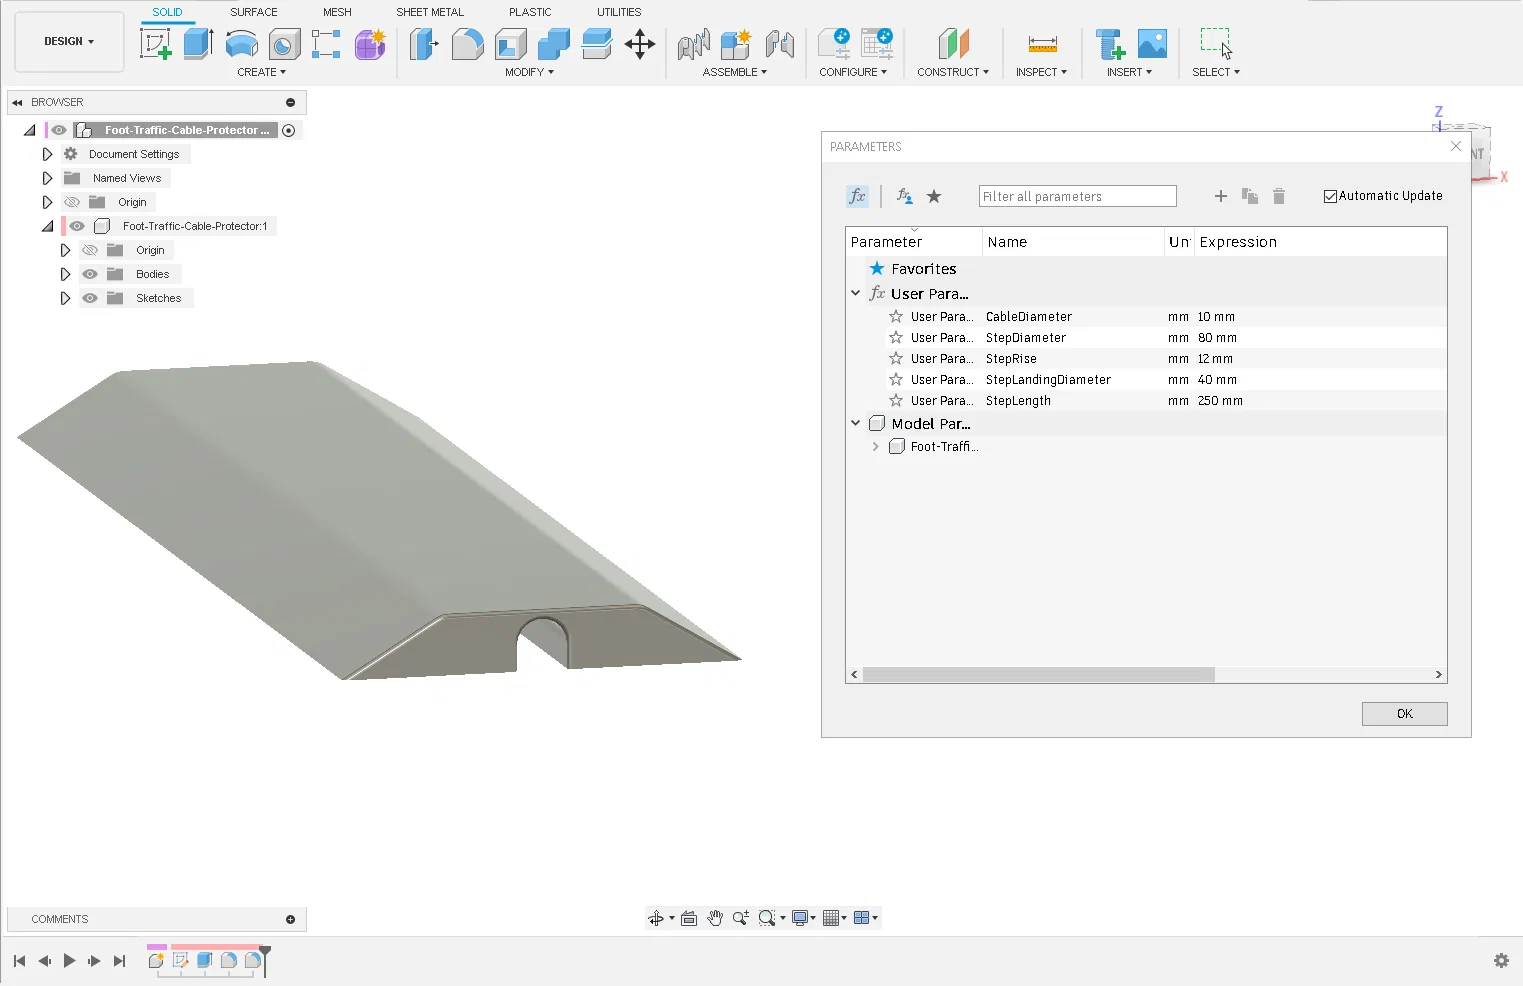This screenshot has width=1523, height=986.
Task: Click the Orbit navigation tool
Action: [x=655, y=918]
